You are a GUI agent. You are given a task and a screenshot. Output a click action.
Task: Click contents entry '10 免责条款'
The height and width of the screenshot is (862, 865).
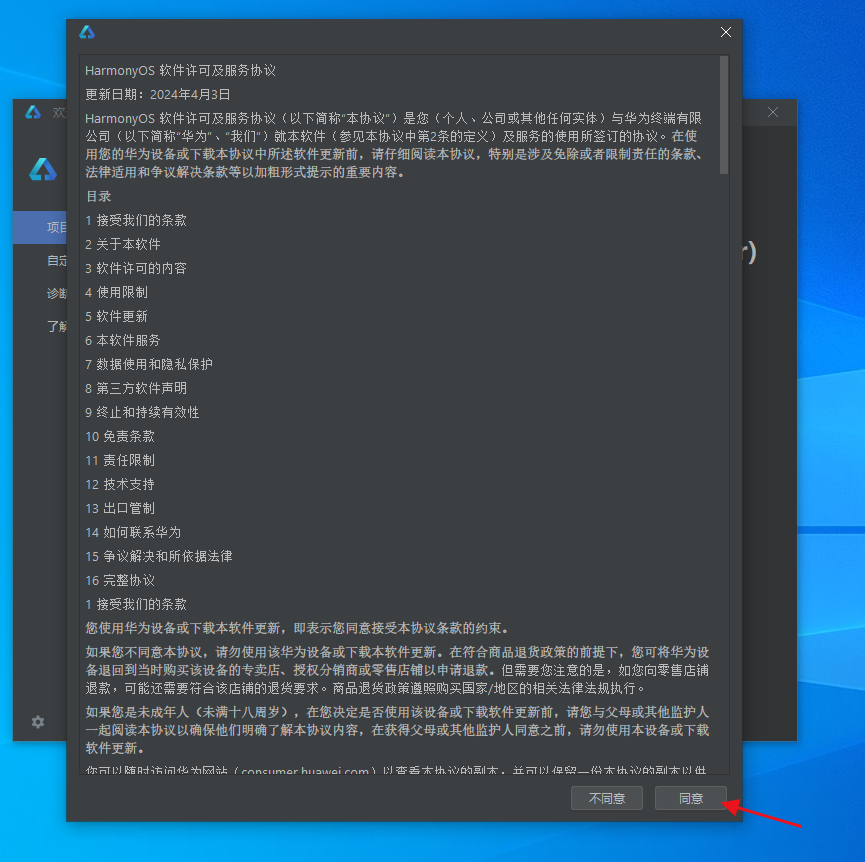coord(120,436)
